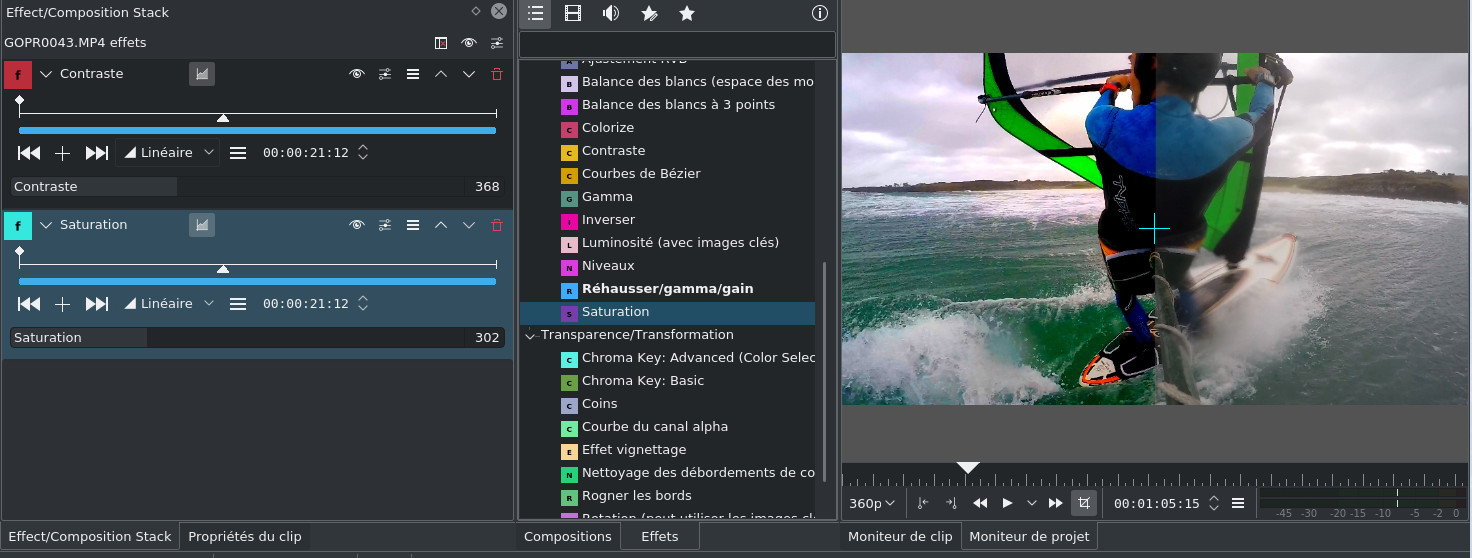Add keyframe in the Contraste effect
Image resolution: width=1472 pixels, height=558 pixels.
pyautogui.click(x=62, y=153)
